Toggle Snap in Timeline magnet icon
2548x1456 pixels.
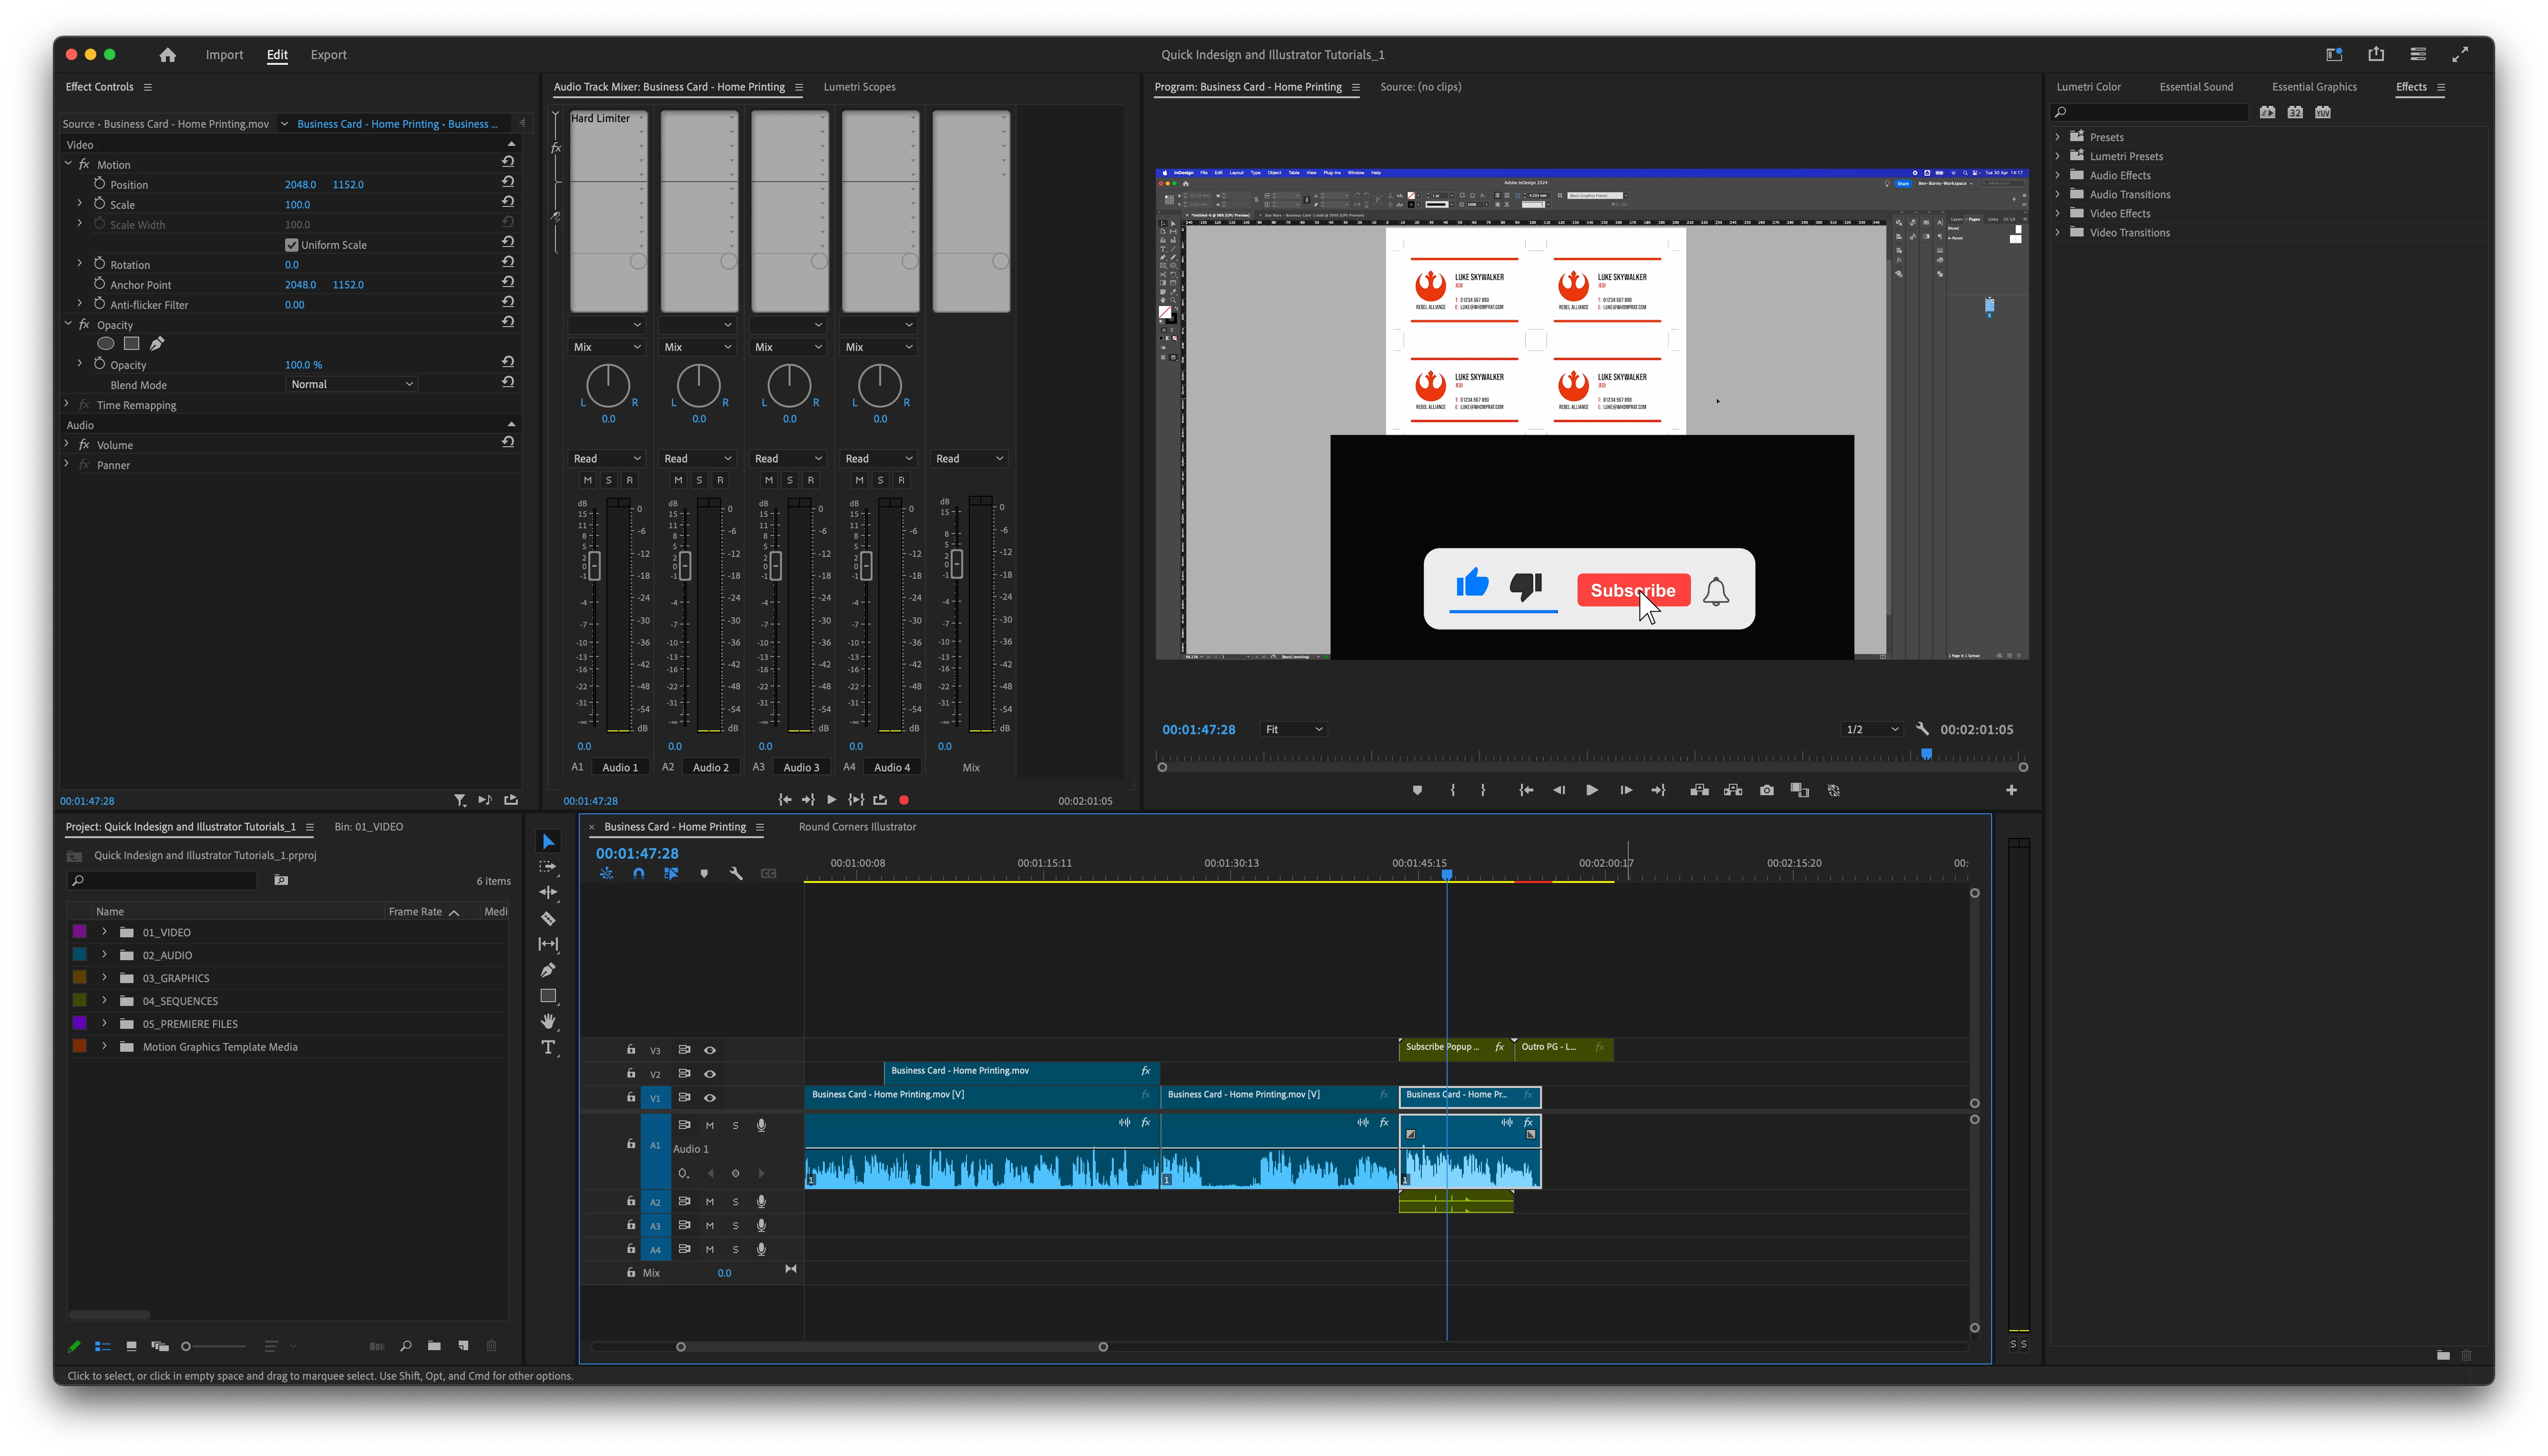coord(639,873)
